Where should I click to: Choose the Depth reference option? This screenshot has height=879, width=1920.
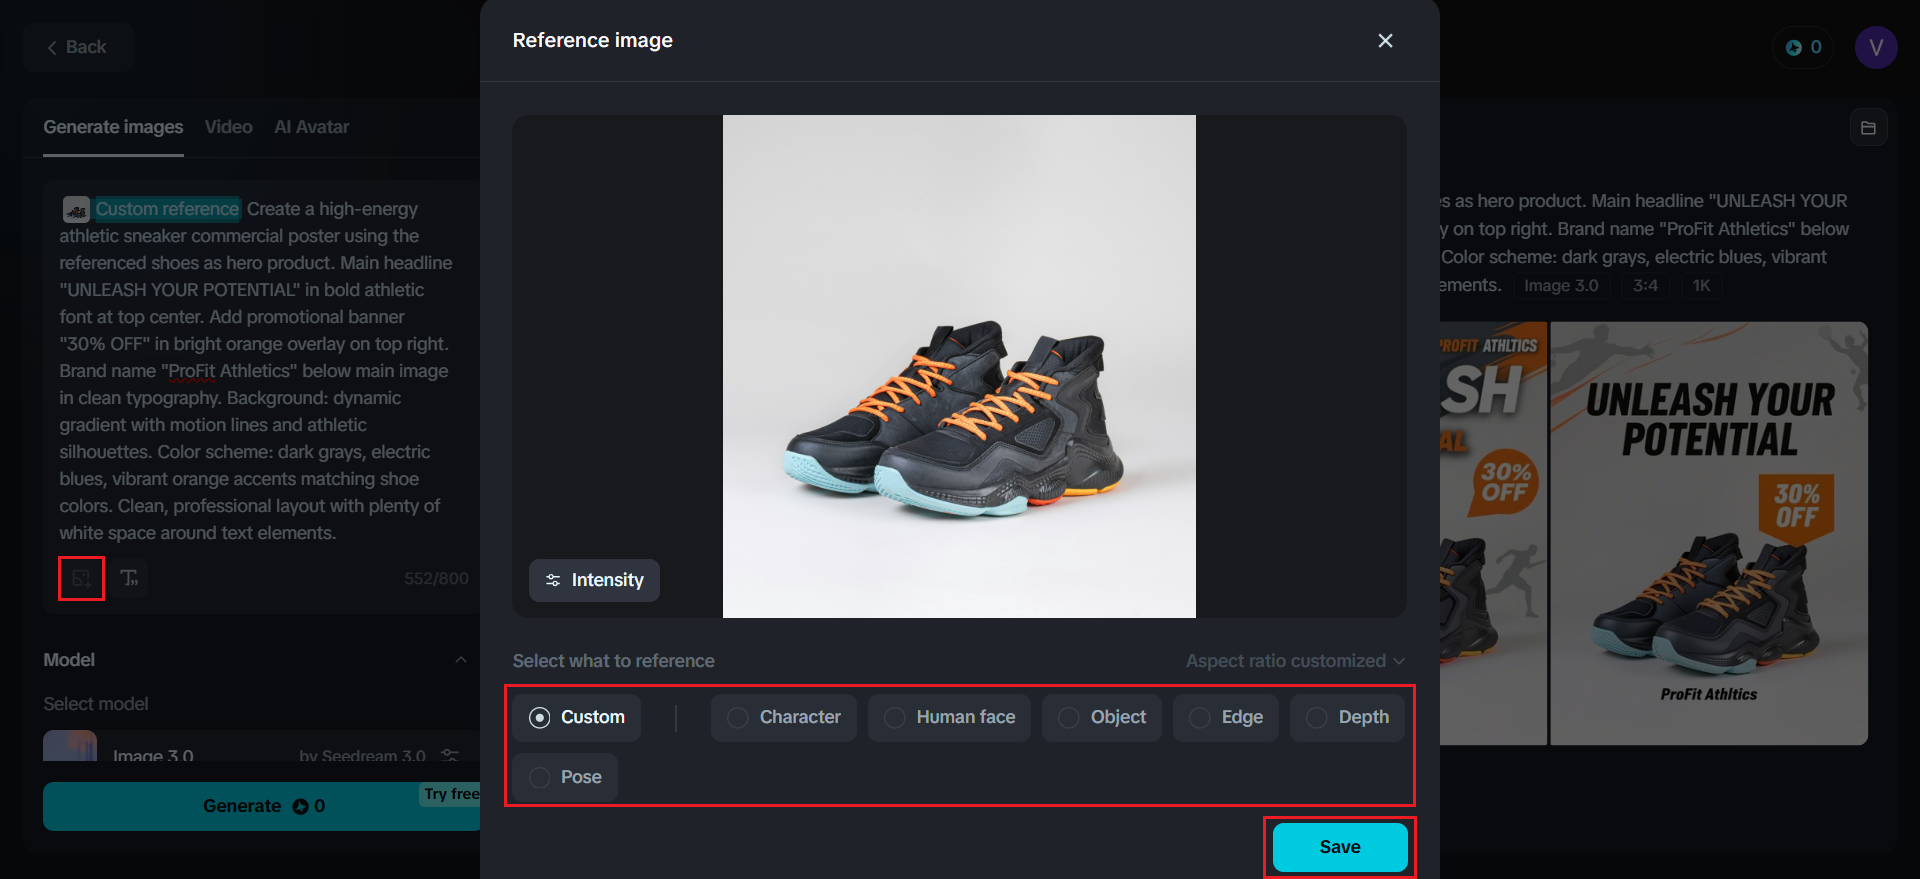point(1347,717)
